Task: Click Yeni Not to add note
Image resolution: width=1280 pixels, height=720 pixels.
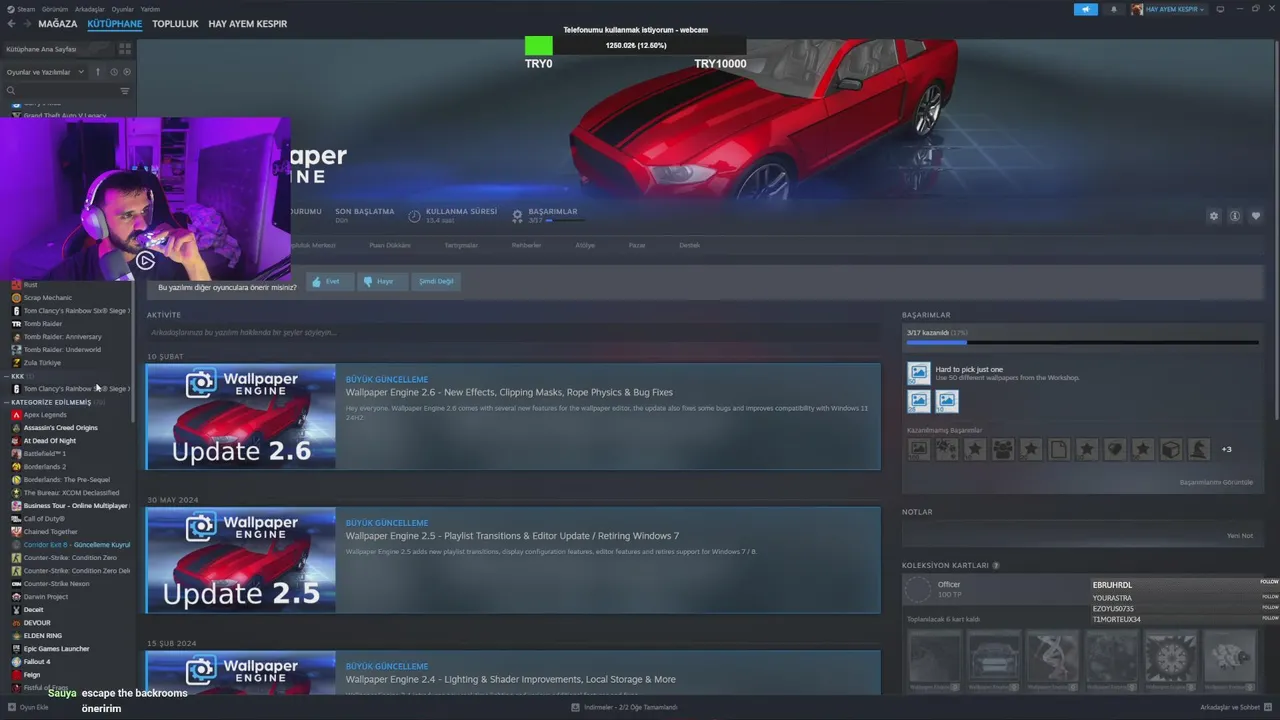Action: coord(1239,535)
